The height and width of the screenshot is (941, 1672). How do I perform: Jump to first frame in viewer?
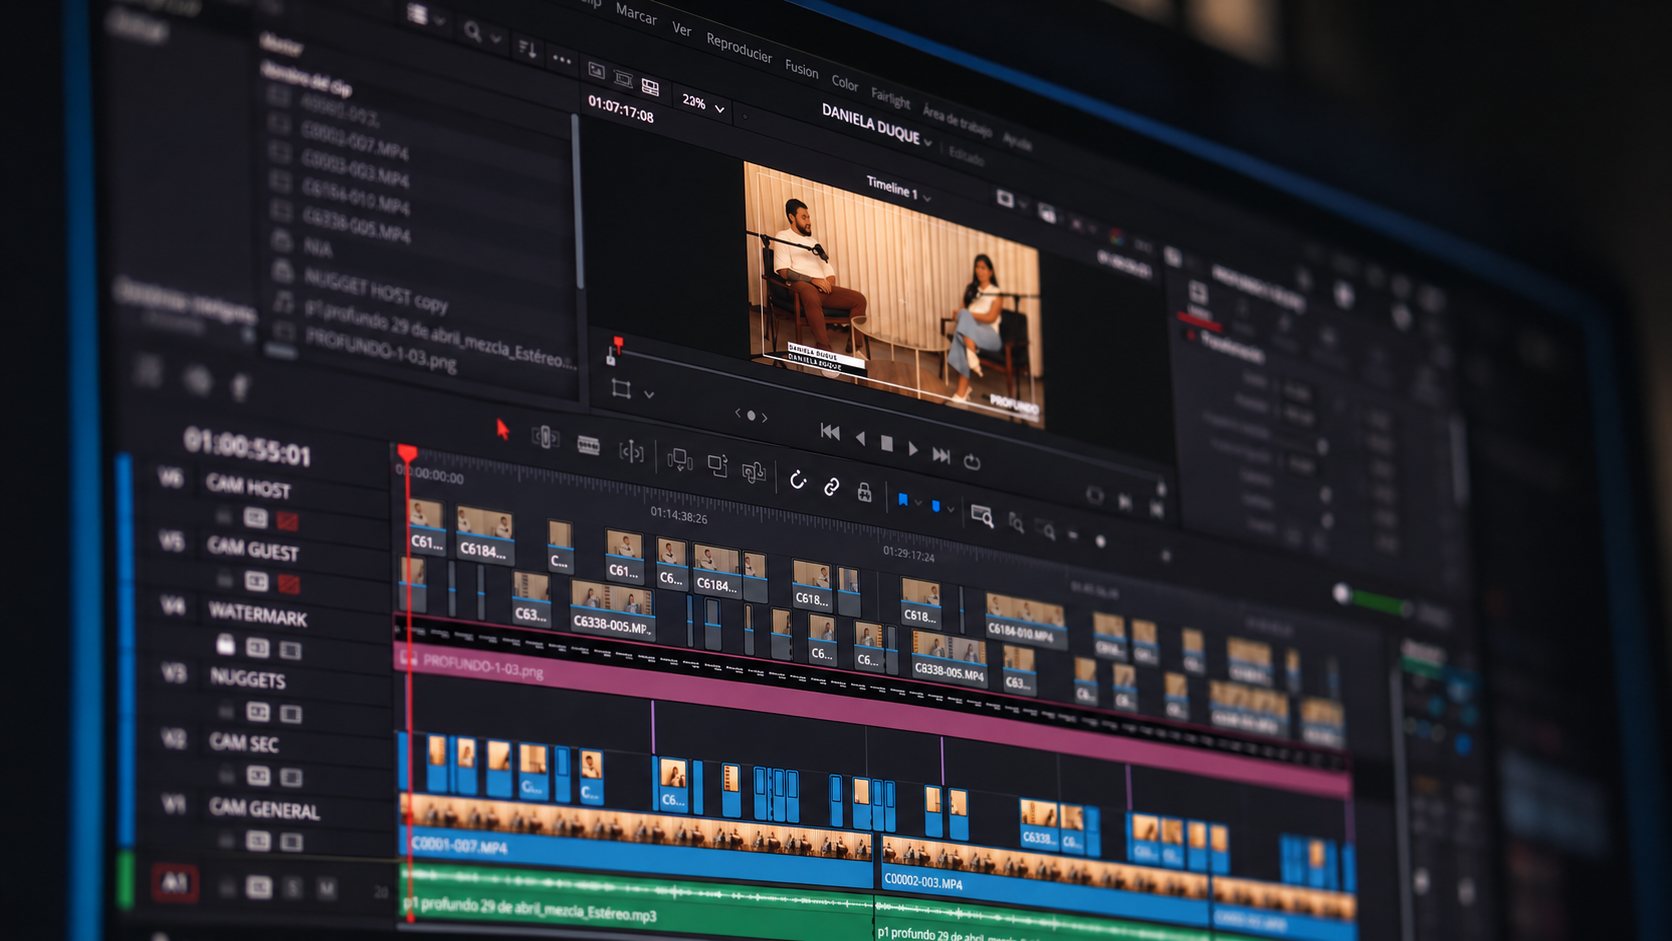830,431
